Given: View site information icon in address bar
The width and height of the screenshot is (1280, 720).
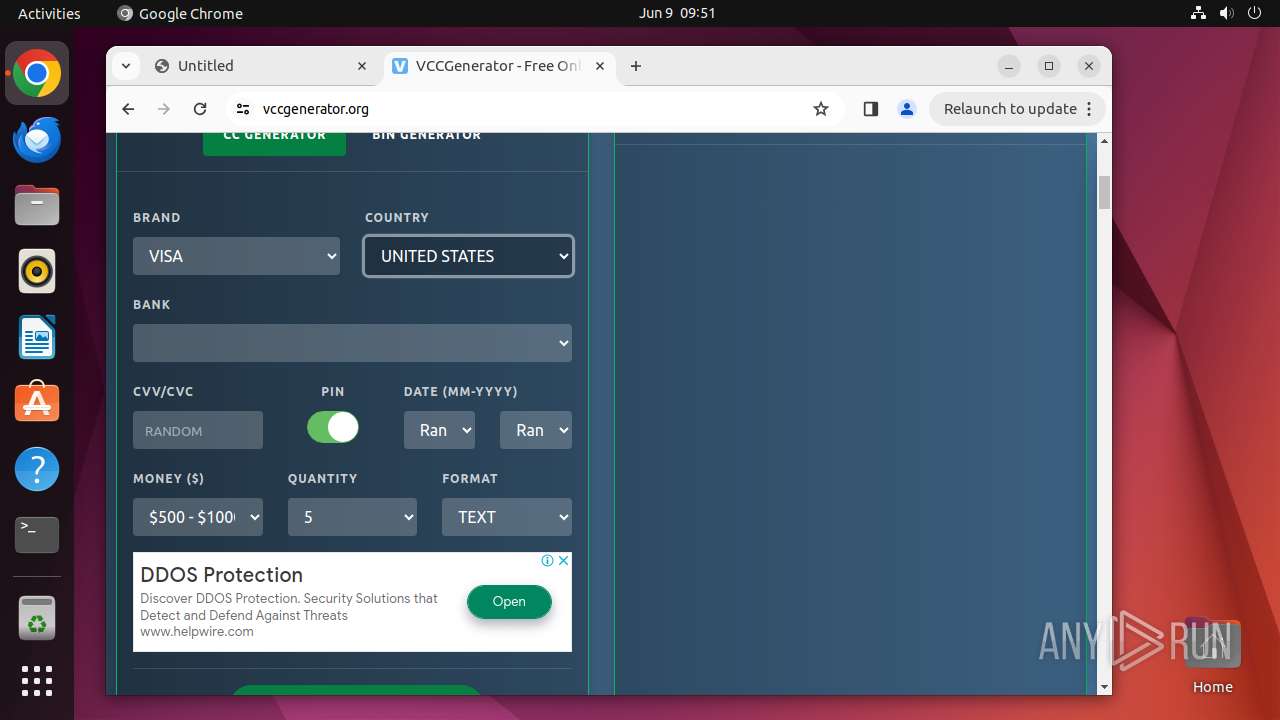Looking at the screenshot, I should coord(242,109).
